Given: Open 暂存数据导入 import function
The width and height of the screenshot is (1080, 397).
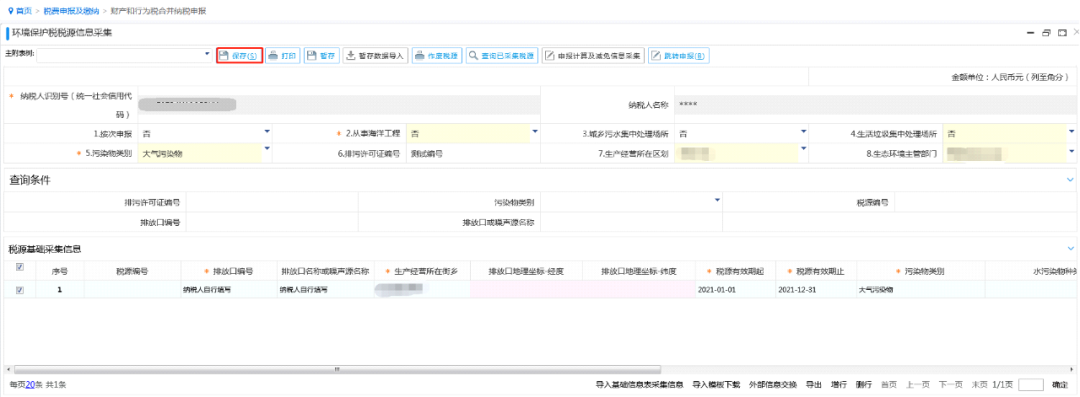Looking at the screenshot, I should click(375, 56).
